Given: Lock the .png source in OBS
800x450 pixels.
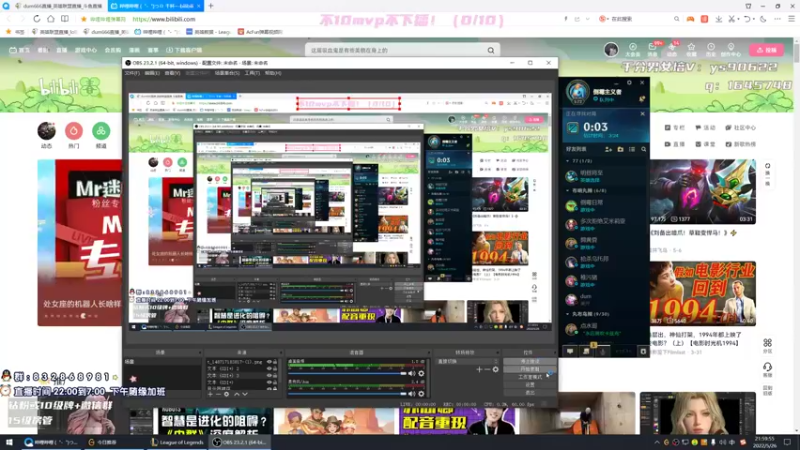Looking at the screenshot, I should (x=275, y=362).
